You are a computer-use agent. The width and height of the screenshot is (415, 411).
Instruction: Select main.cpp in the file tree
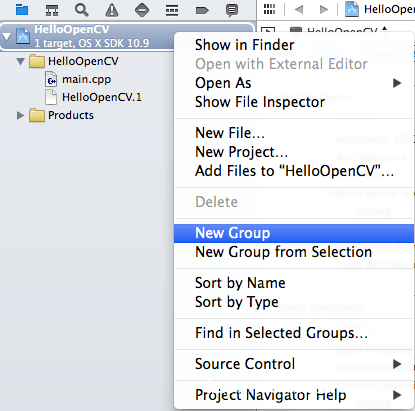pos(86,80)
